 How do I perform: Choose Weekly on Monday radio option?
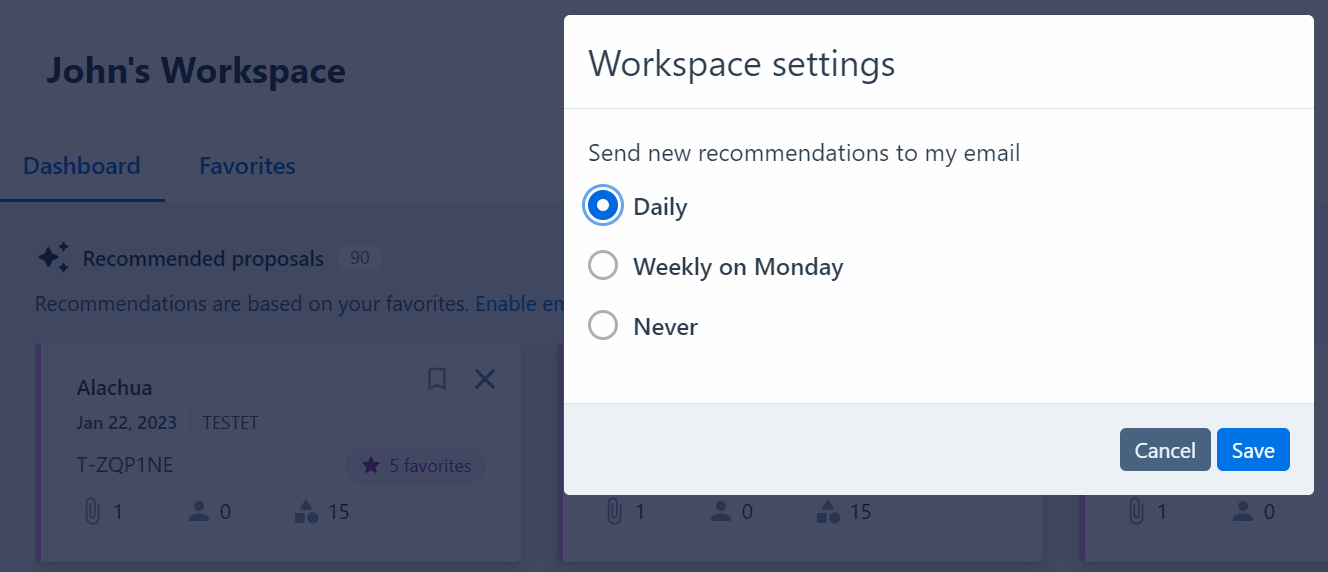[x=603, y=266]
